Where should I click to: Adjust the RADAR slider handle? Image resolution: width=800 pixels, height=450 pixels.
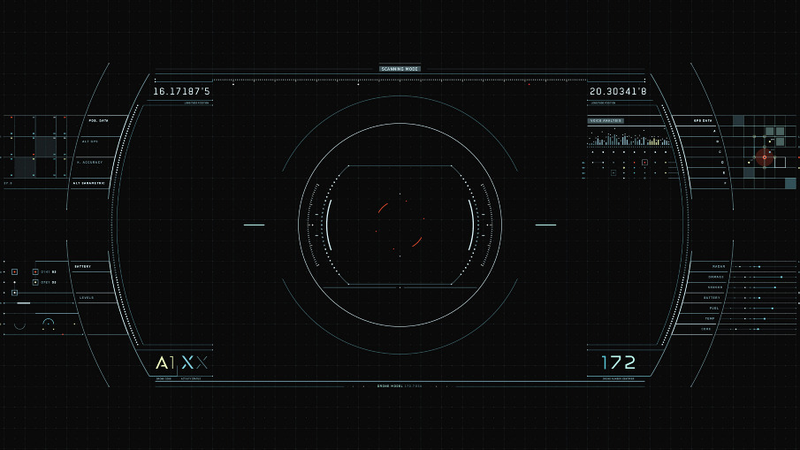pyautogui.click(x=759, y=266)
